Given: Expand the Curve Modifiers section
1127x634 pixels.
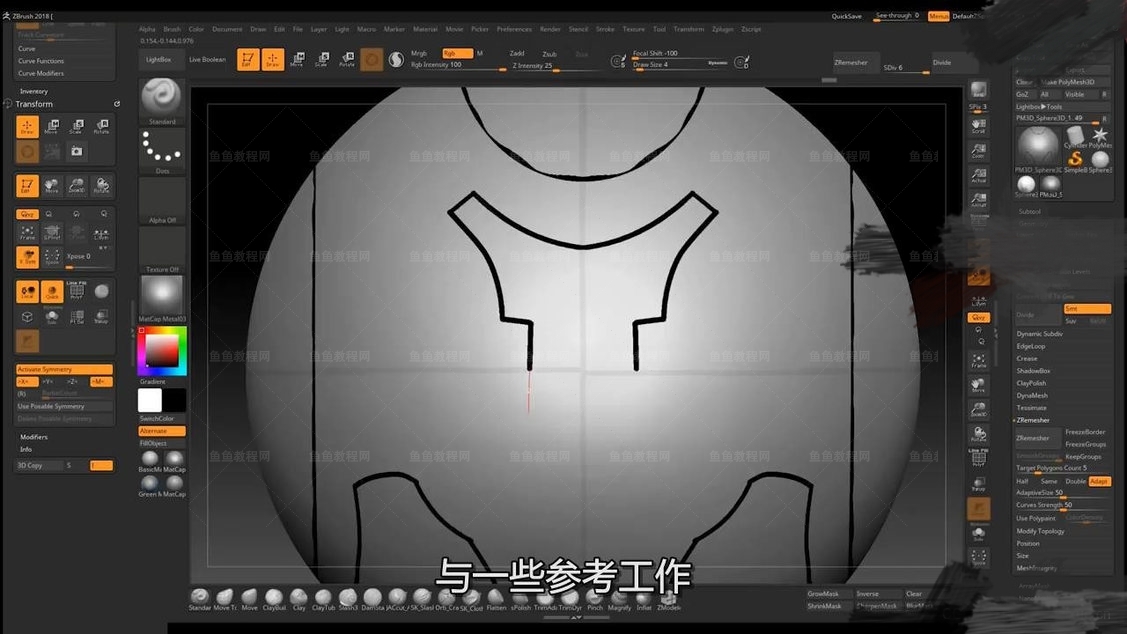Looking at the screenshot, I should coord(41,73).
